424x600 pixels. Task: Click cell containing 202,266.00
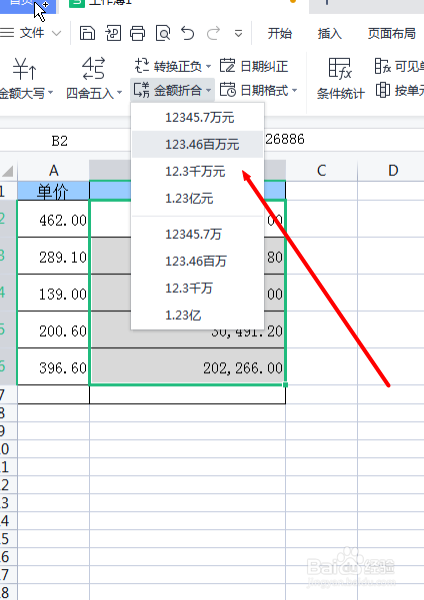[188, 367]
